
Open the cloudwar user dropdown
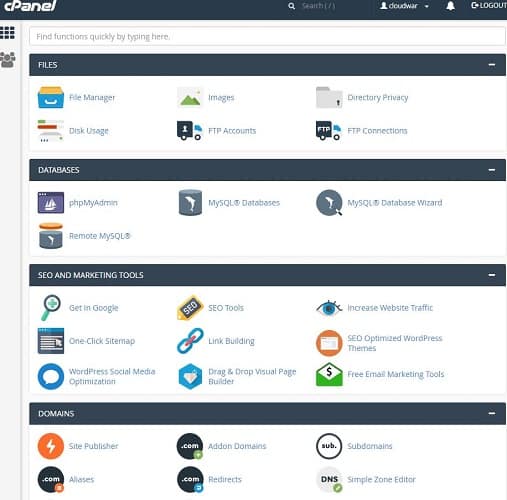pyautogui.click(x=404, y=6)
